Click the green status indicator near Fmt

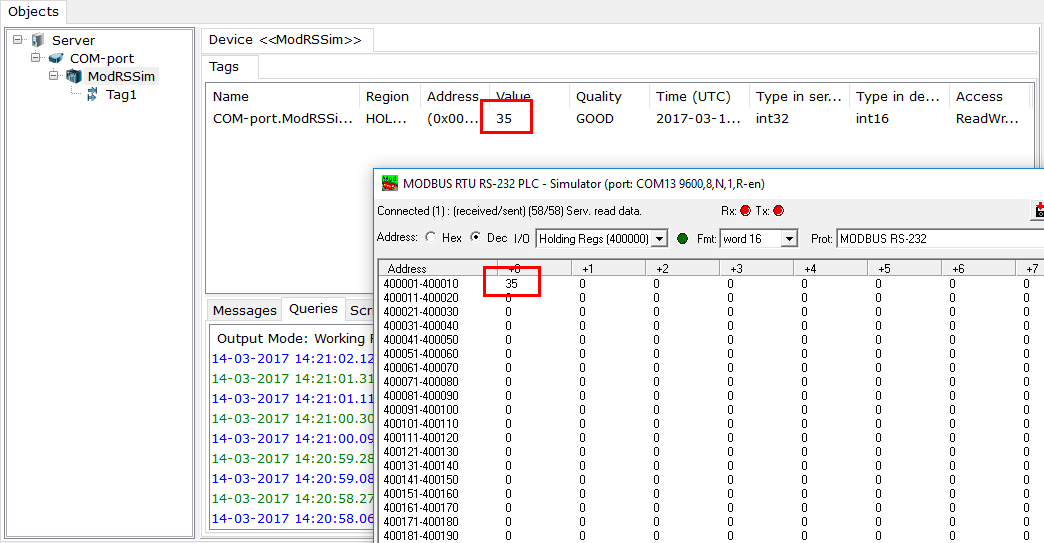point(682,238)
